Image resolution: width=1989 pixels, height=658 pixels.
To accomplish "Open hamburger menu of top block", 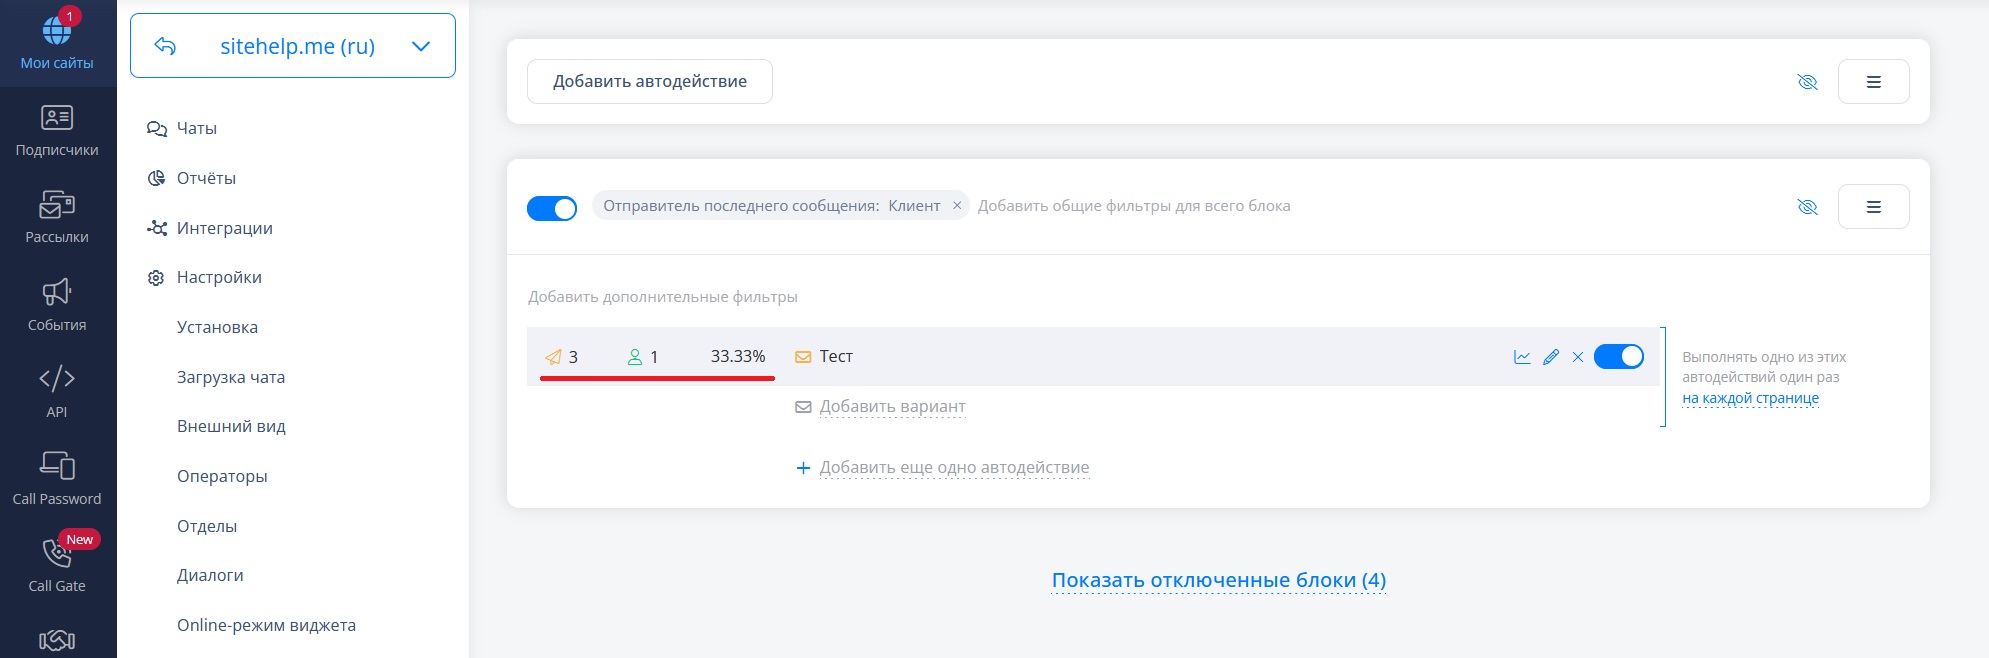I will point(1873,82).
